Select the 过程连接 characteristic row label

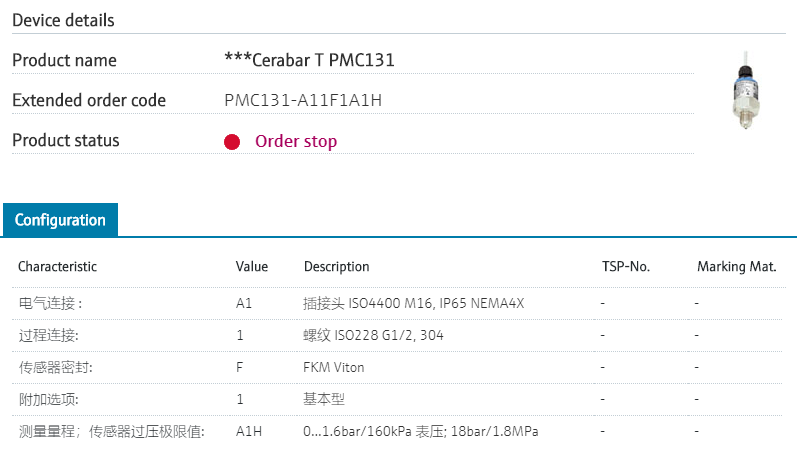coord(49,335)
